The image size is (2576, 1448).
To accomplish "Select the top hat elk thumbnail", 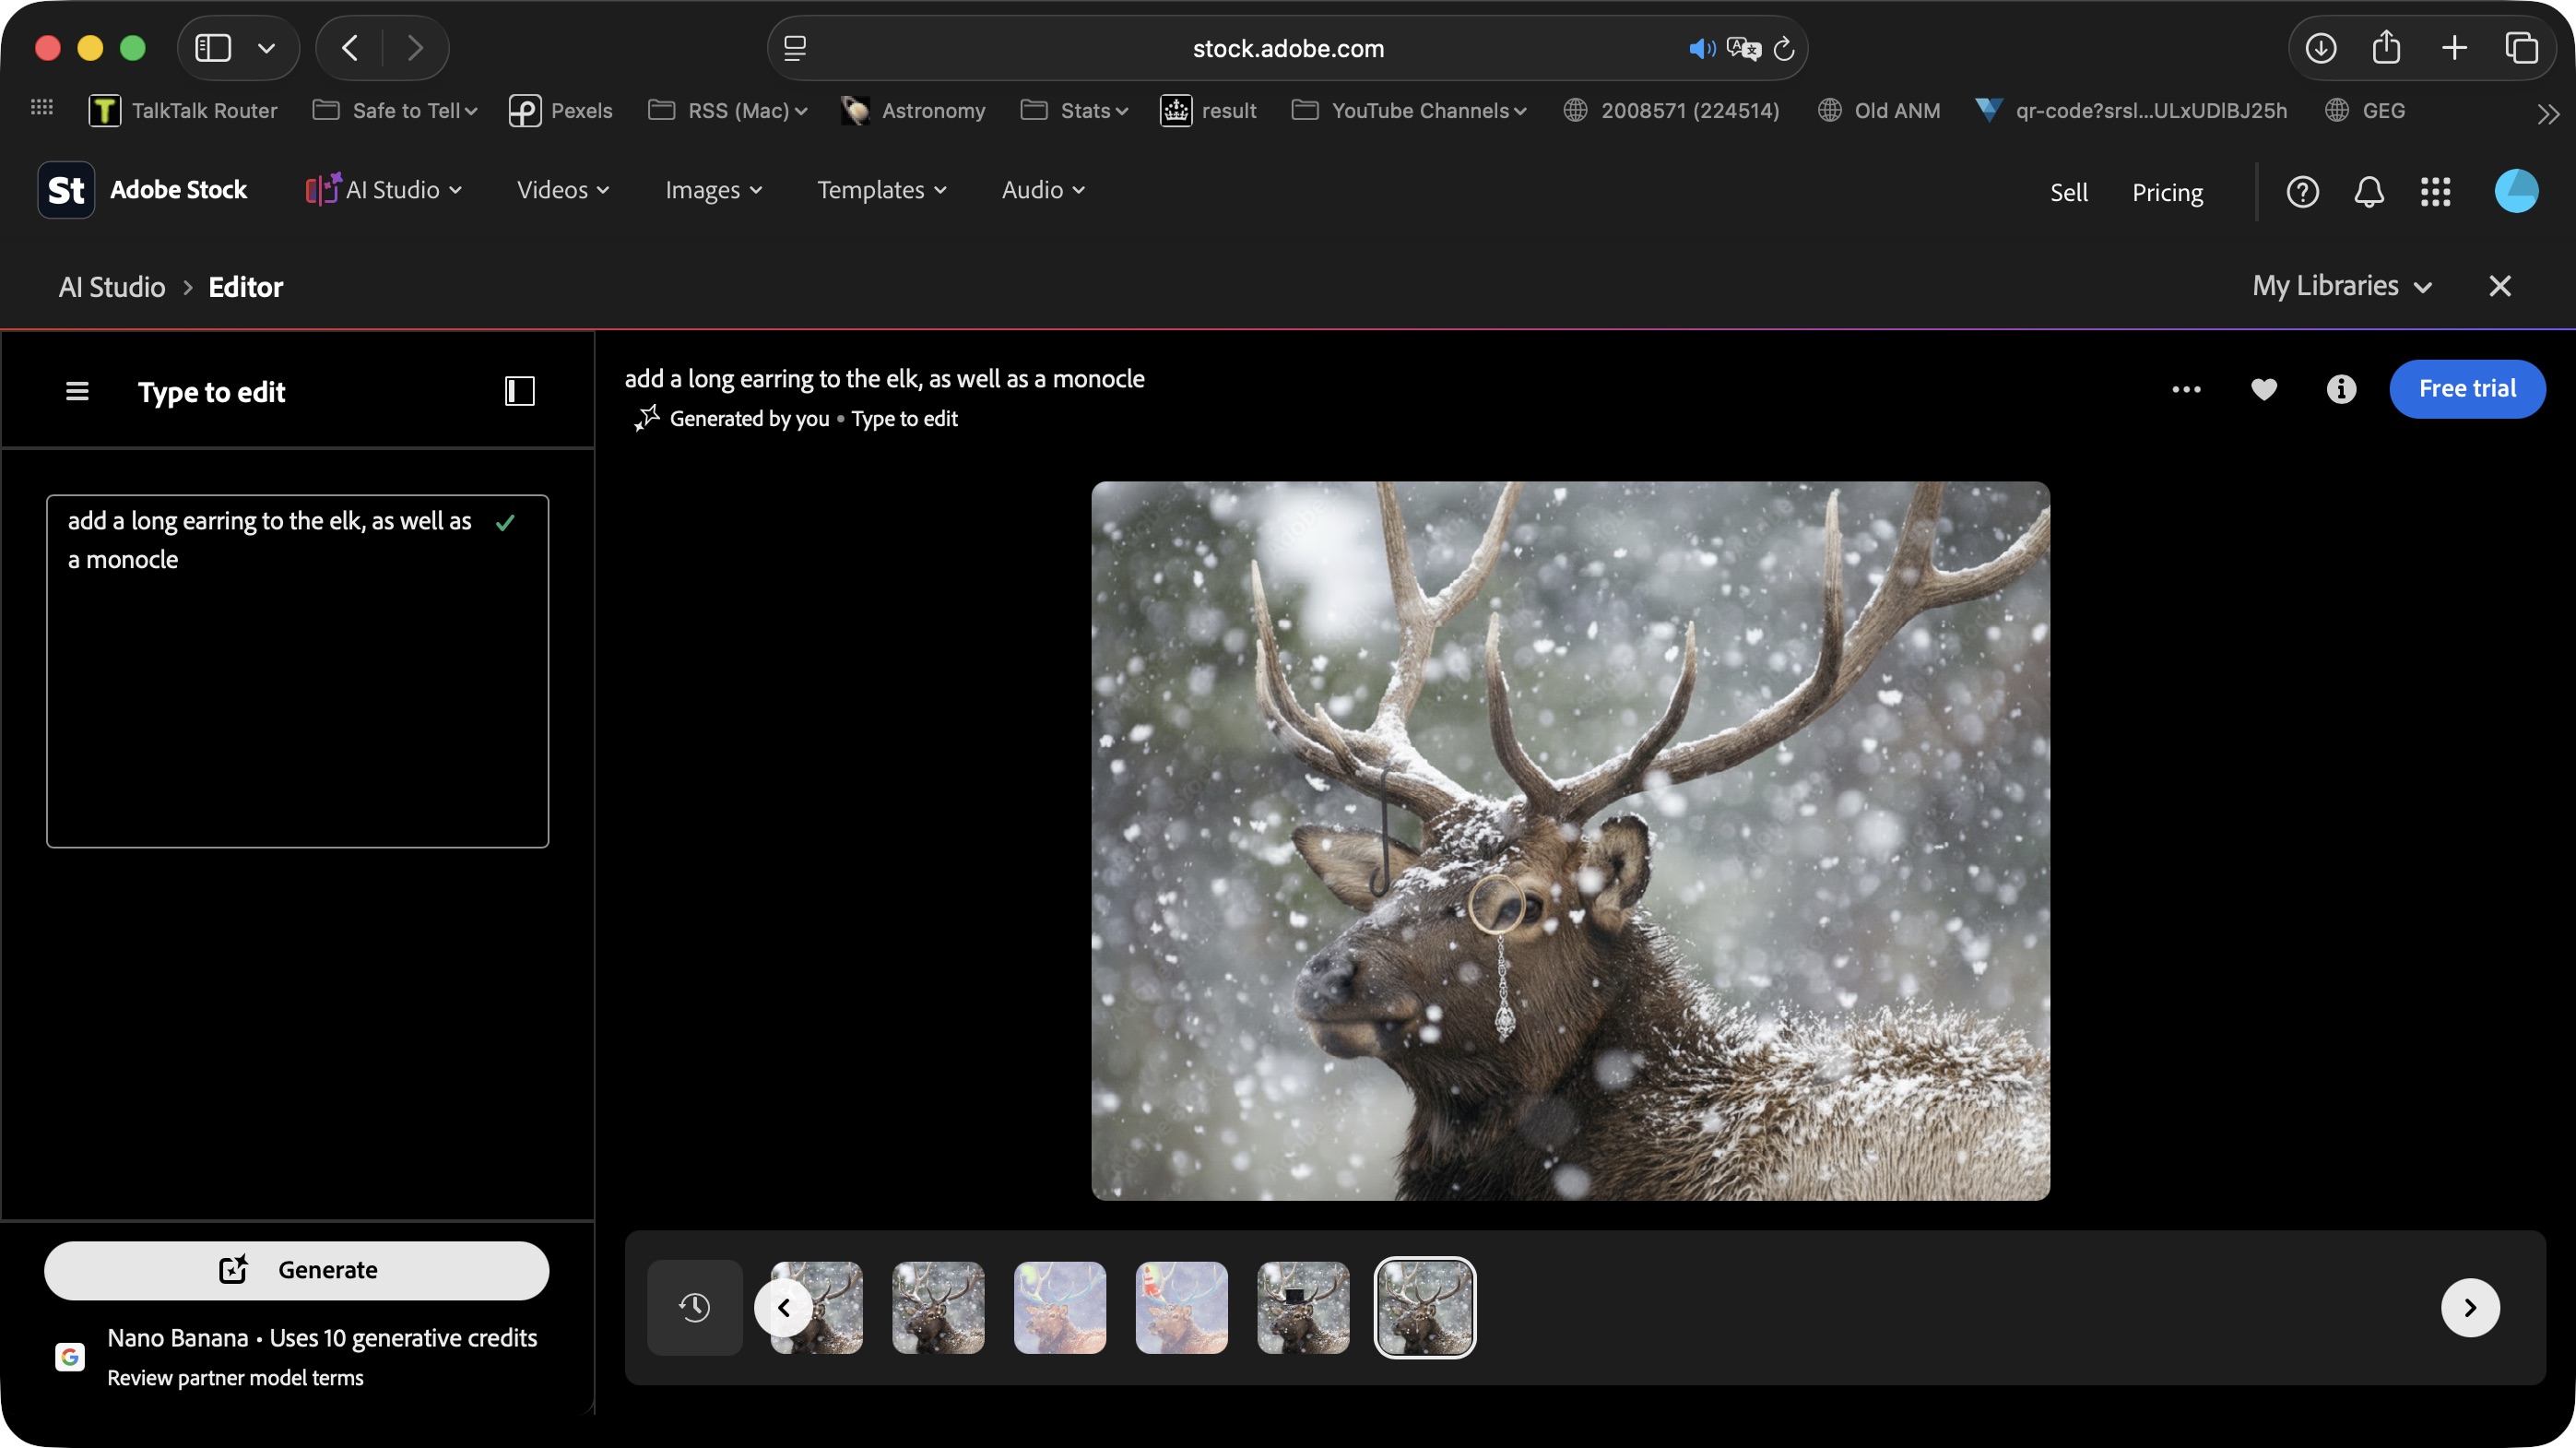I will [1303, 1307].
